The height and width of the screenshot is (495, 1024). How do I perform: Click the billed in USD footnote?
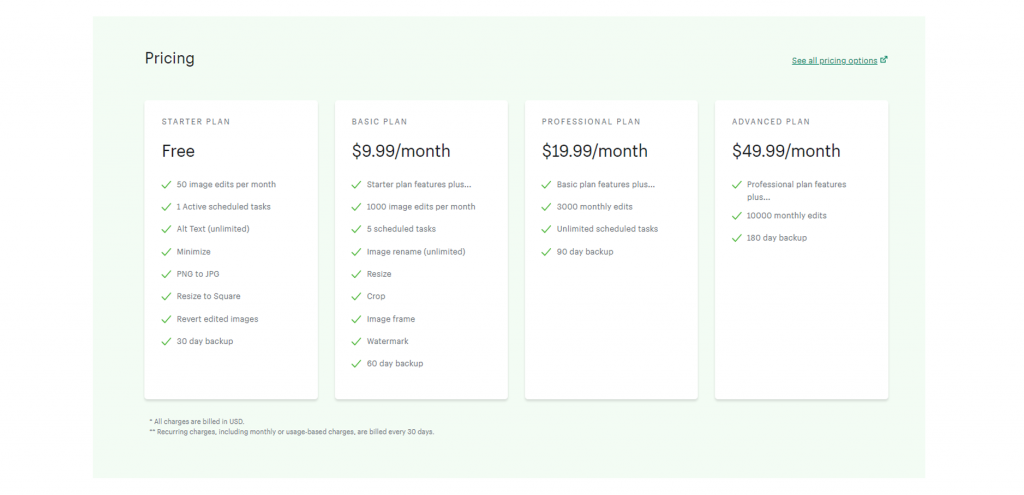click(197, 422)
